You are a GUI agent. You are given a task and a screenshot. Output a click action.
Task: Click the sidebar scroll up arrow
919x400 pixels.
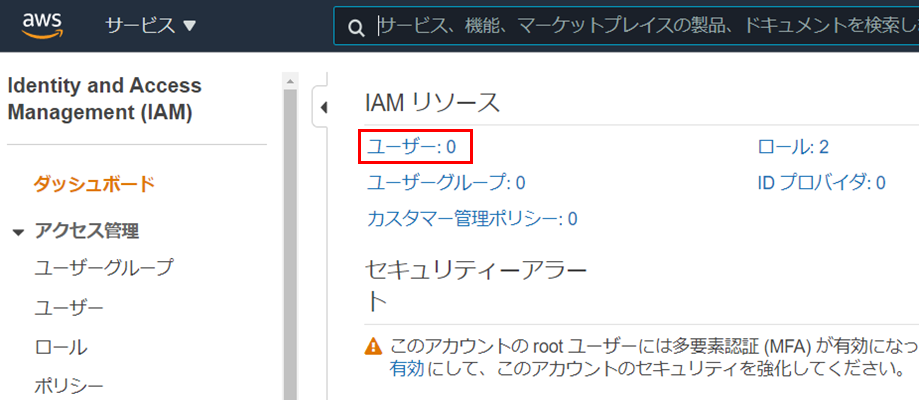[x=290, y=80]
